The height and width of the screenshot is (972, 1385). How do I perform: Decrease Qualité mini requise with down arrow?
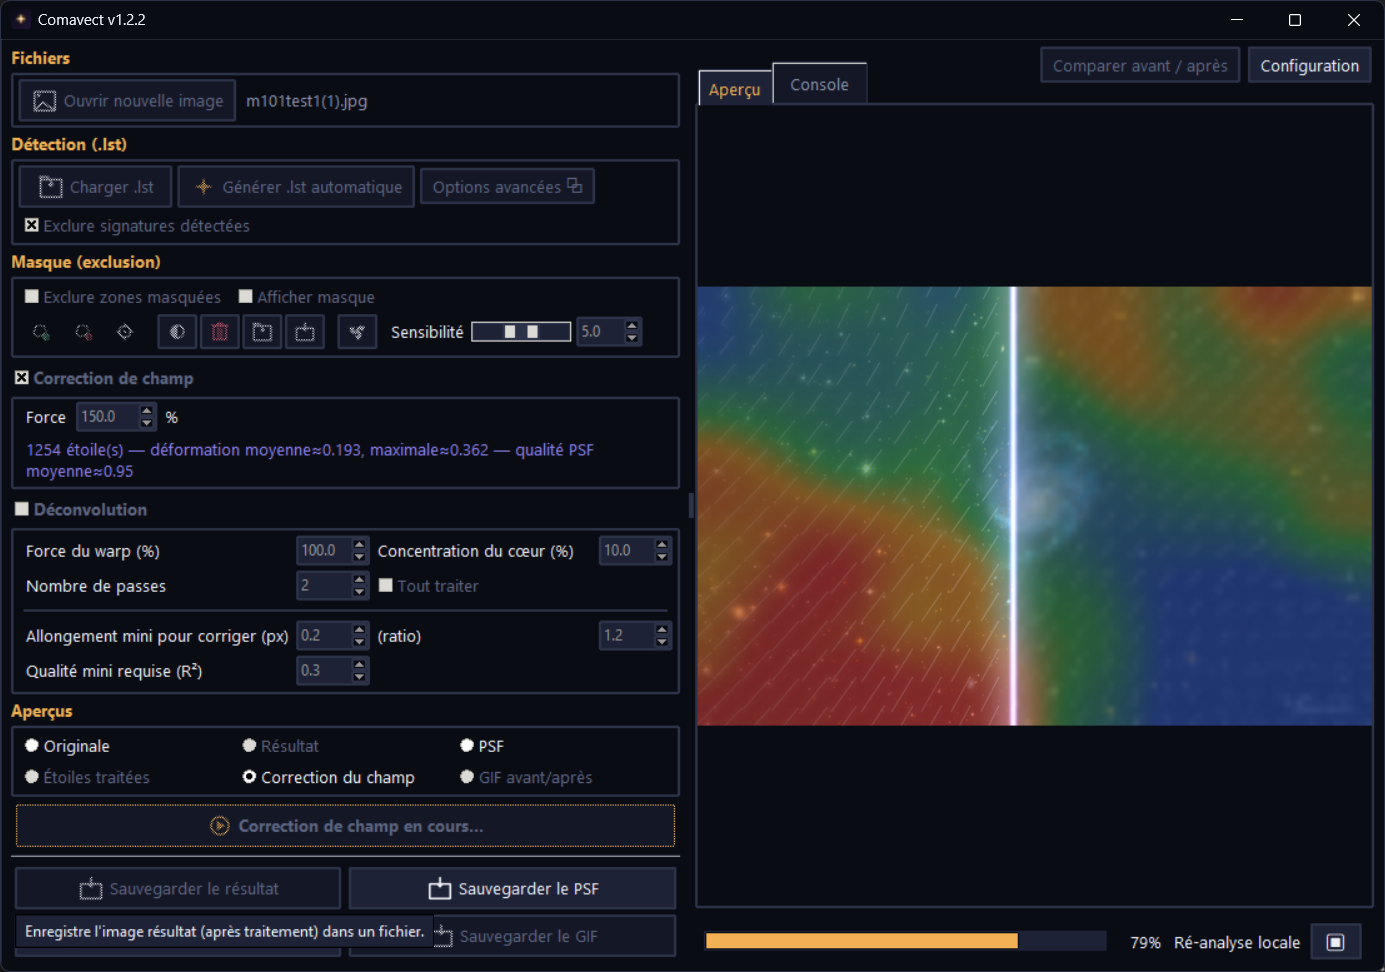pos(360,677)
